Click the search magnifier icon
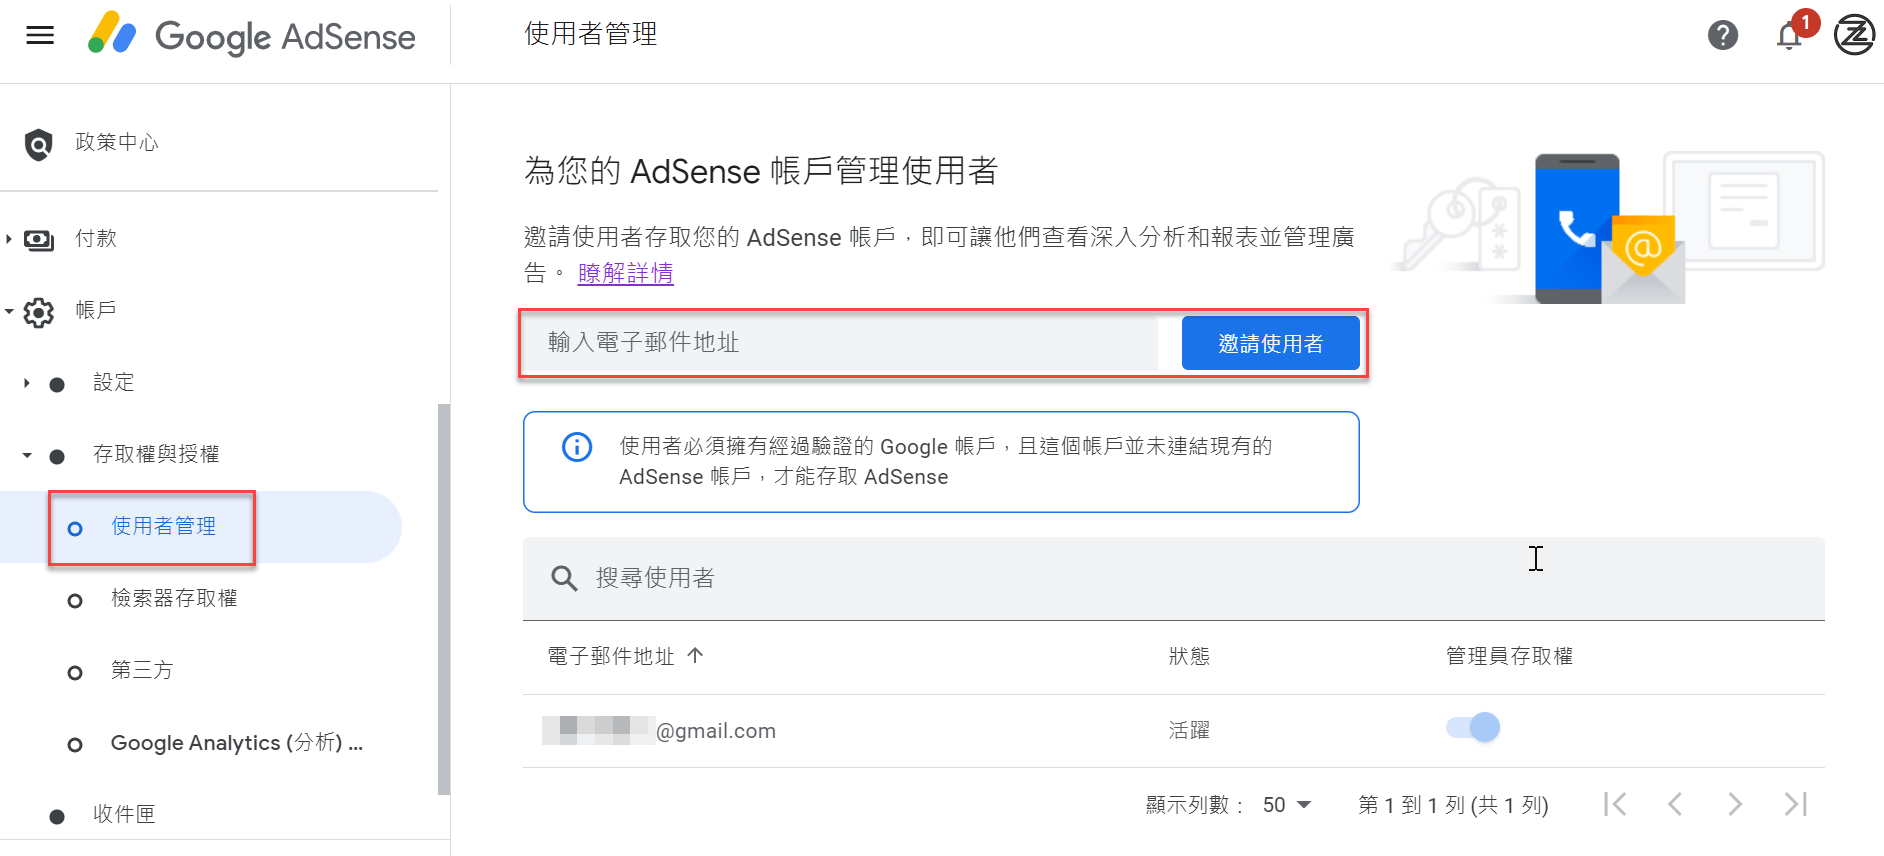1884x856 pixels. coord(564,578)
